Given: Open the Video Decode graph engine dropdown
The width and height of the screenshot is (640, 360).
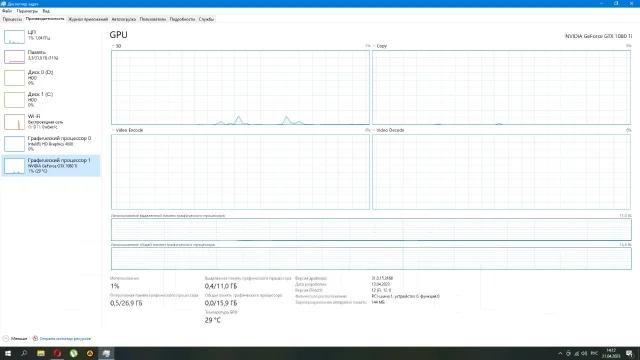Looking at the screenshot, I should pyautogui.click(x=388, y=130).
